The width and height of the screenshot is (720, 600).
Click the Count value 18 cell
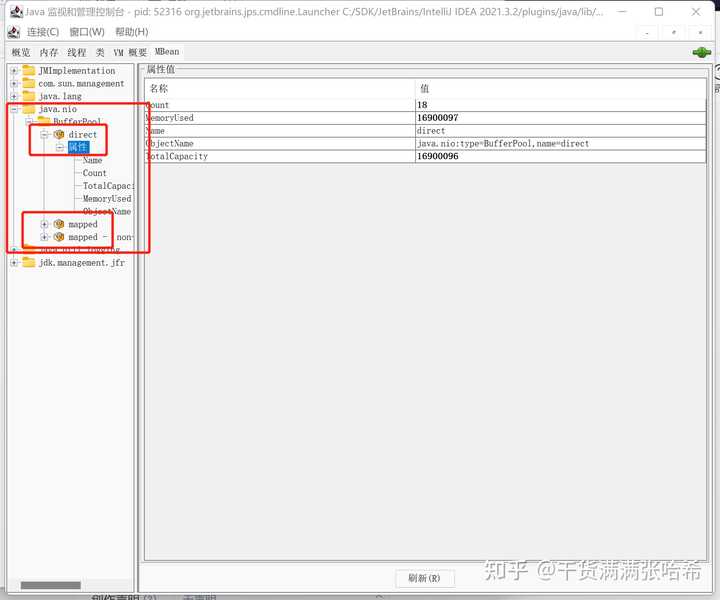560,105
